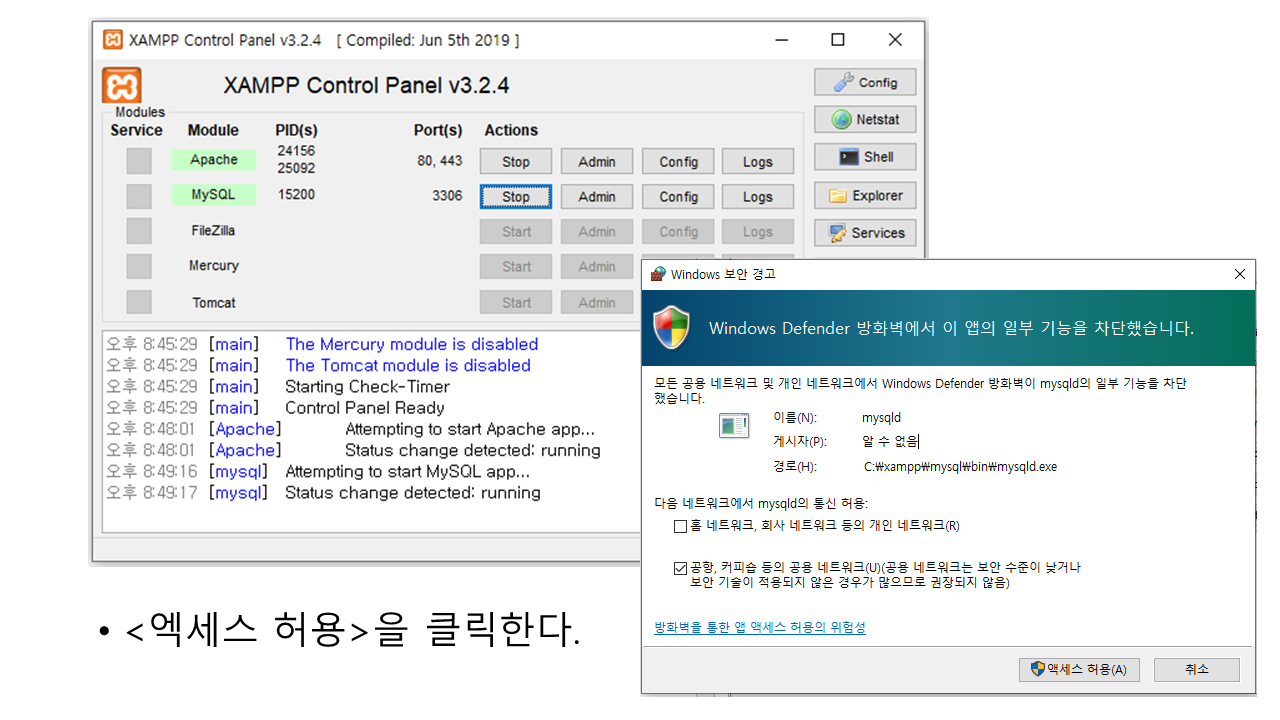The height and width of the screenshot is (720, 1280).
Task: Click the Windows Defender shield icon
Action: [671, 328]
